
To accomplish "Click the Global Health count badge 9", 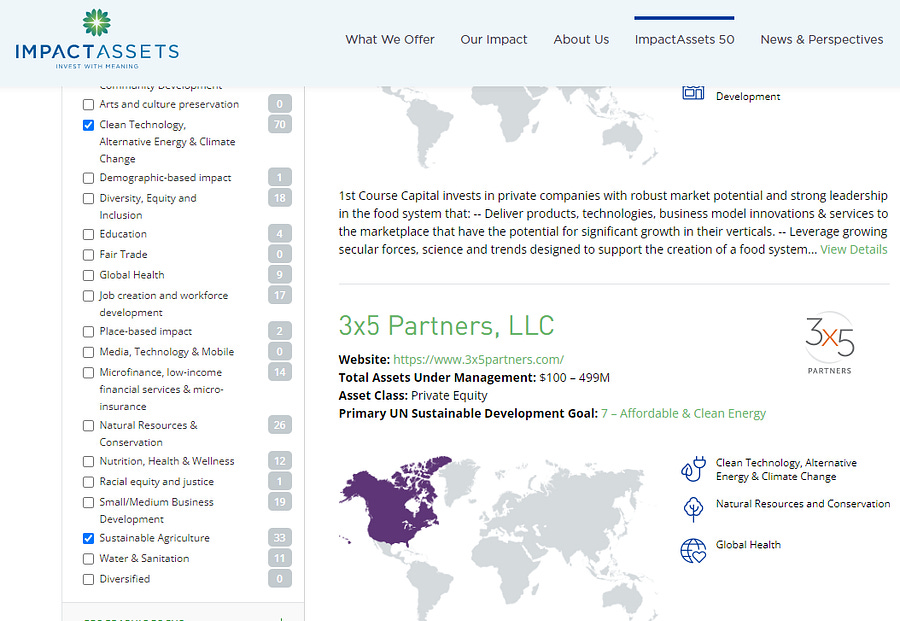I will tap(280, 275).
